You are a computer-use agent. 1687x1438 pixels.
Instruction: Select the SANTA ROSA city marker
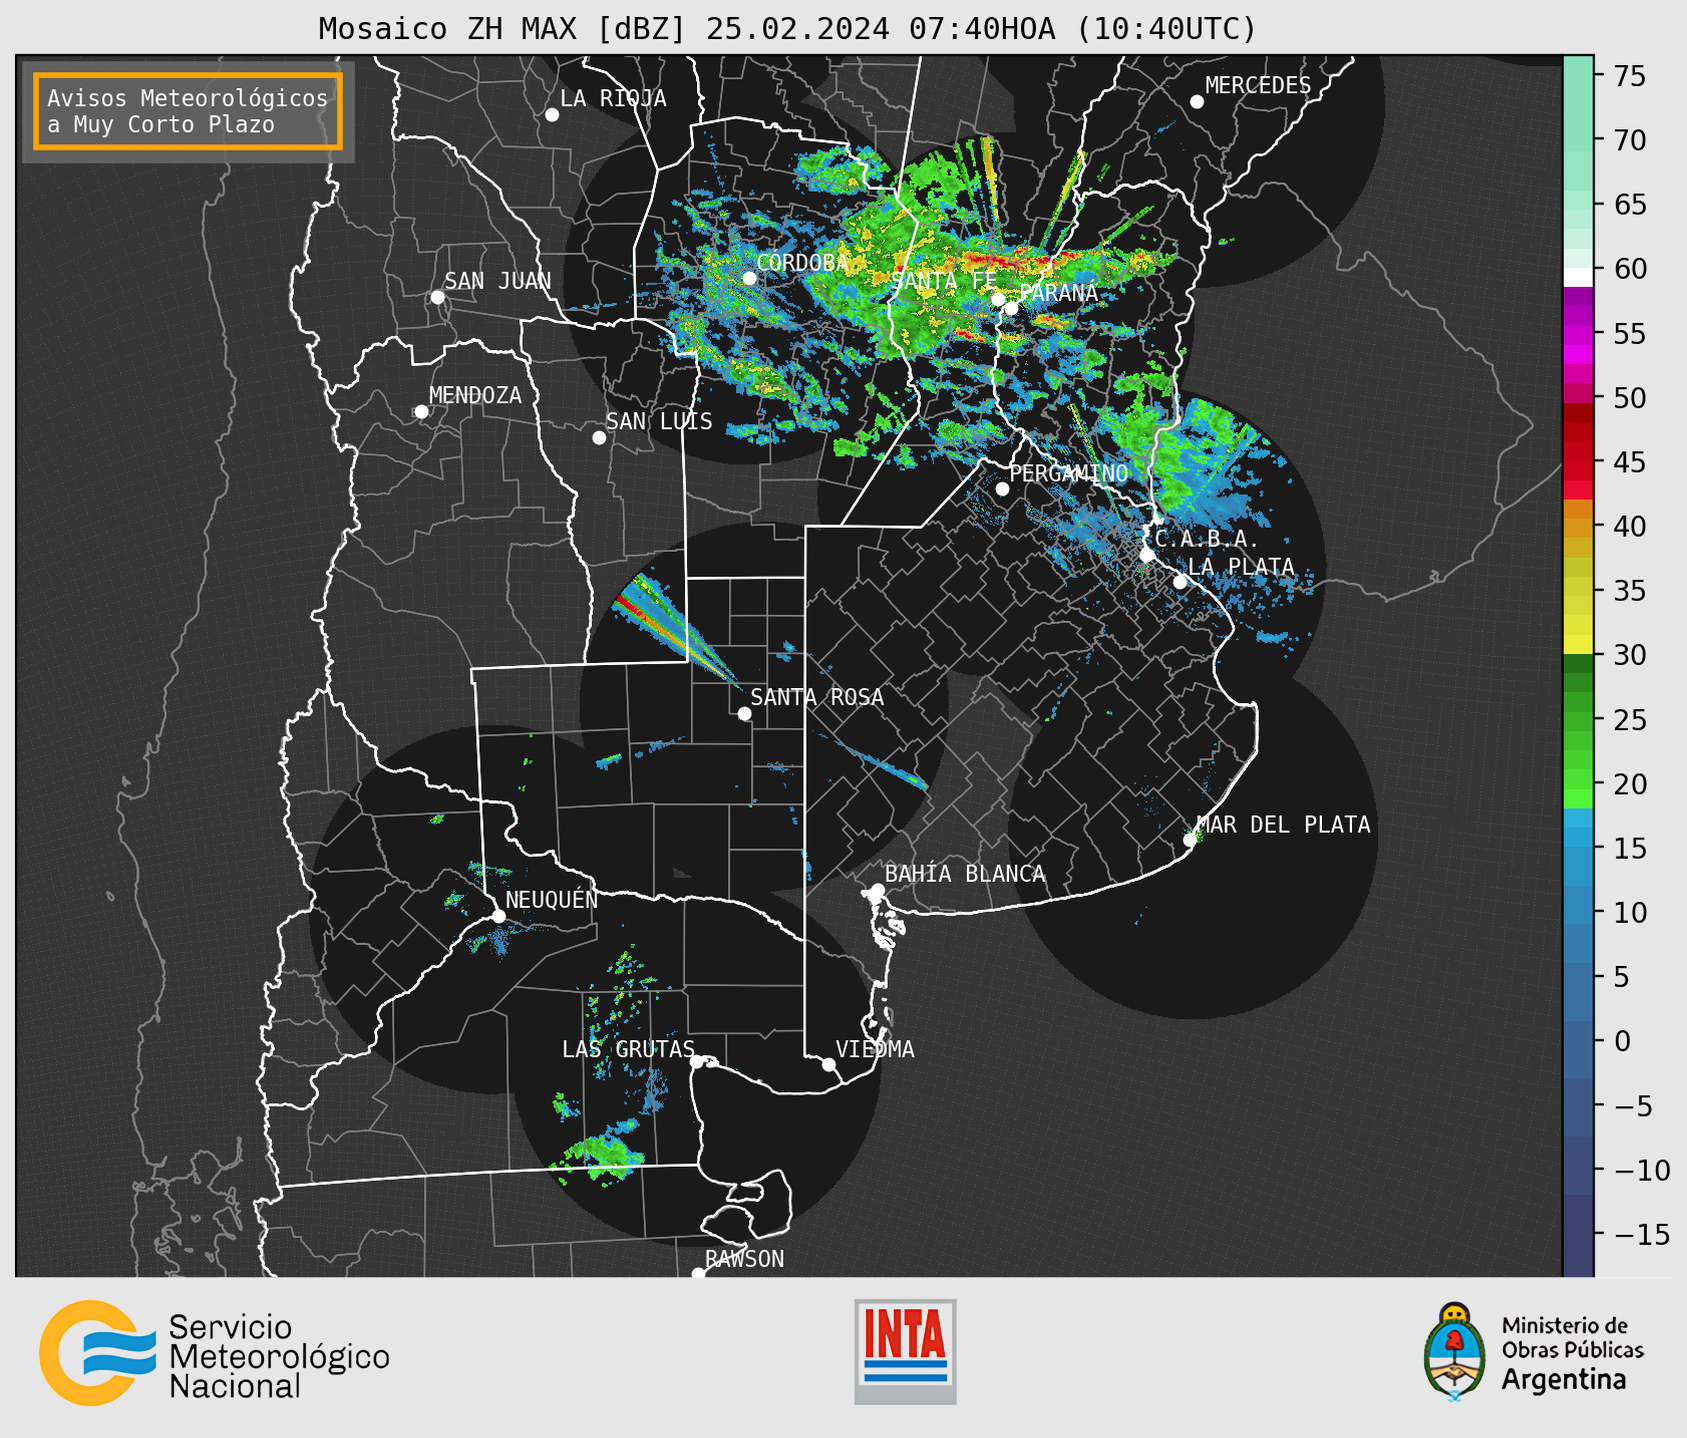click(744, 714)
